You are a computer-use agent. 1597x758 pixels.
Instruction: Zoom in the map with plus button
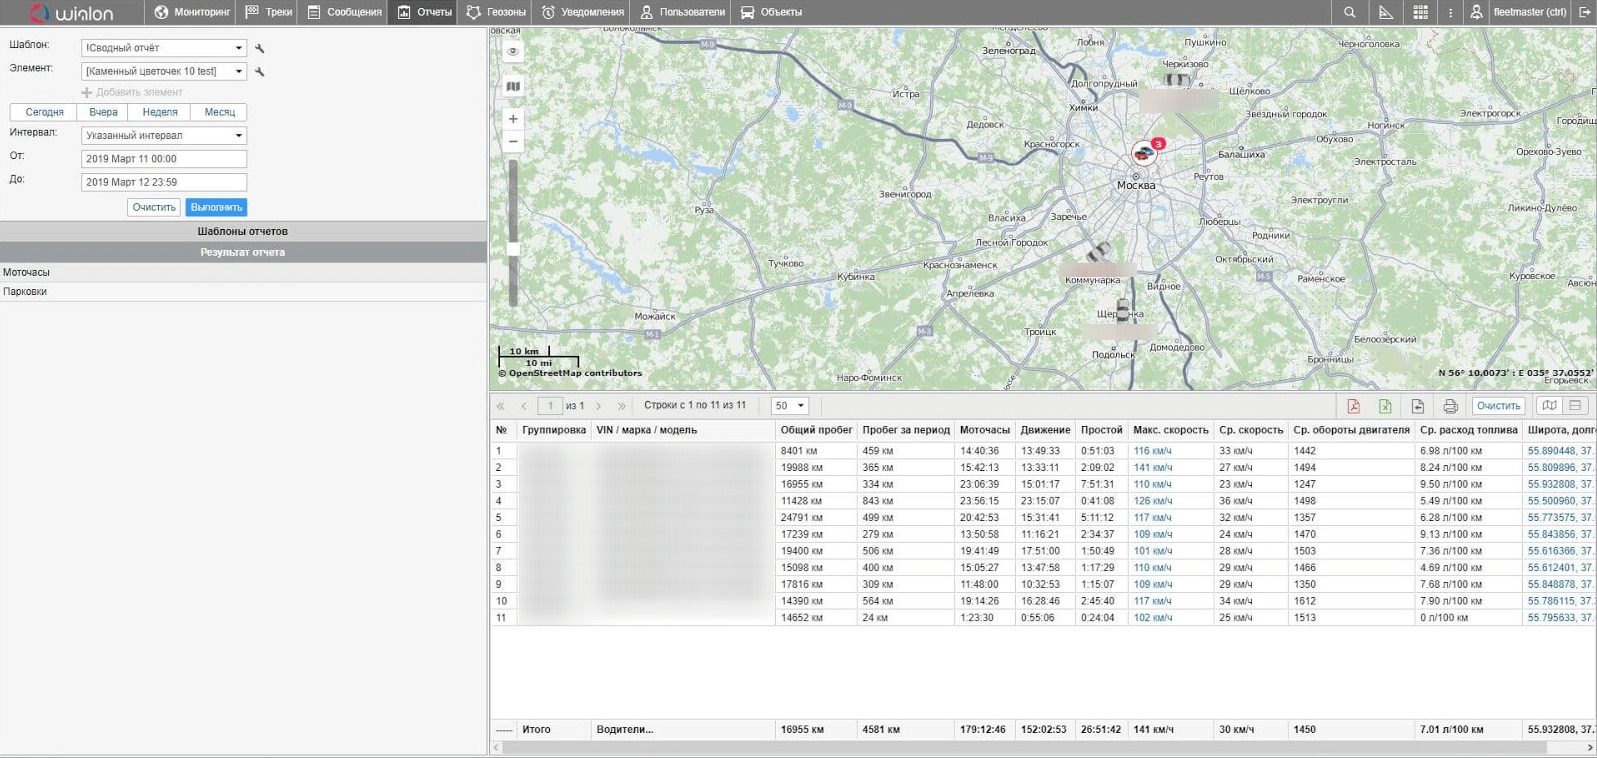click(x=513, y=119)
